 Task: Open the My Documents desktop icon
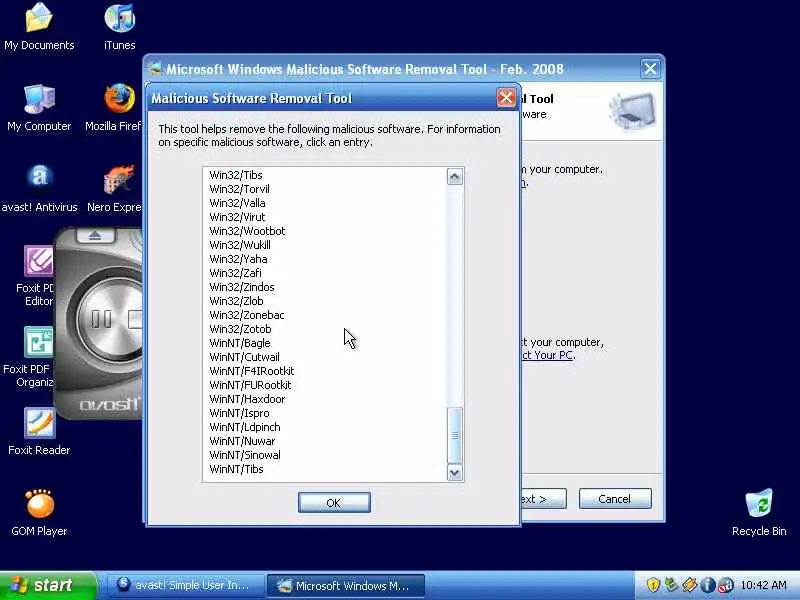tap(39, 27)
